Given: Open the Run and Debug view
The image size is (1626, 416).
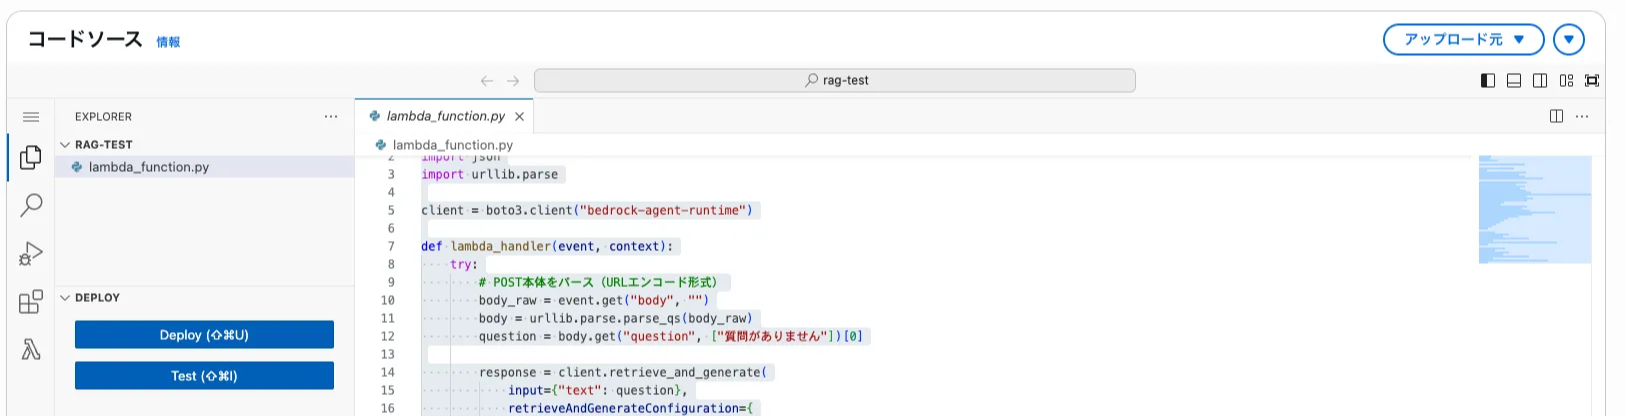Looking at the screenshot, I should pyautogui.click(x=31, y=253).
